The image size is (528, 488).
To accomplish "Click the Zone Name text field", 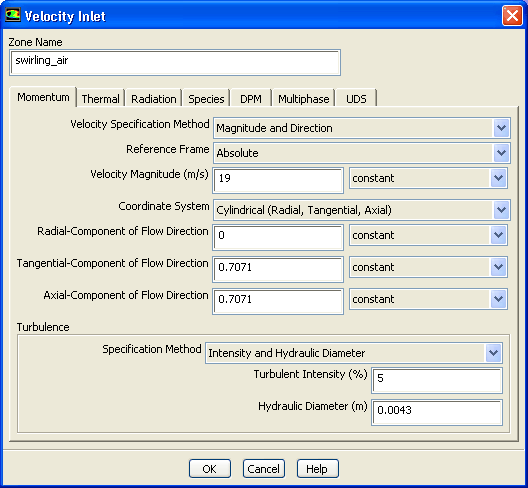I will pyautogui.click(x=175, y=63).
